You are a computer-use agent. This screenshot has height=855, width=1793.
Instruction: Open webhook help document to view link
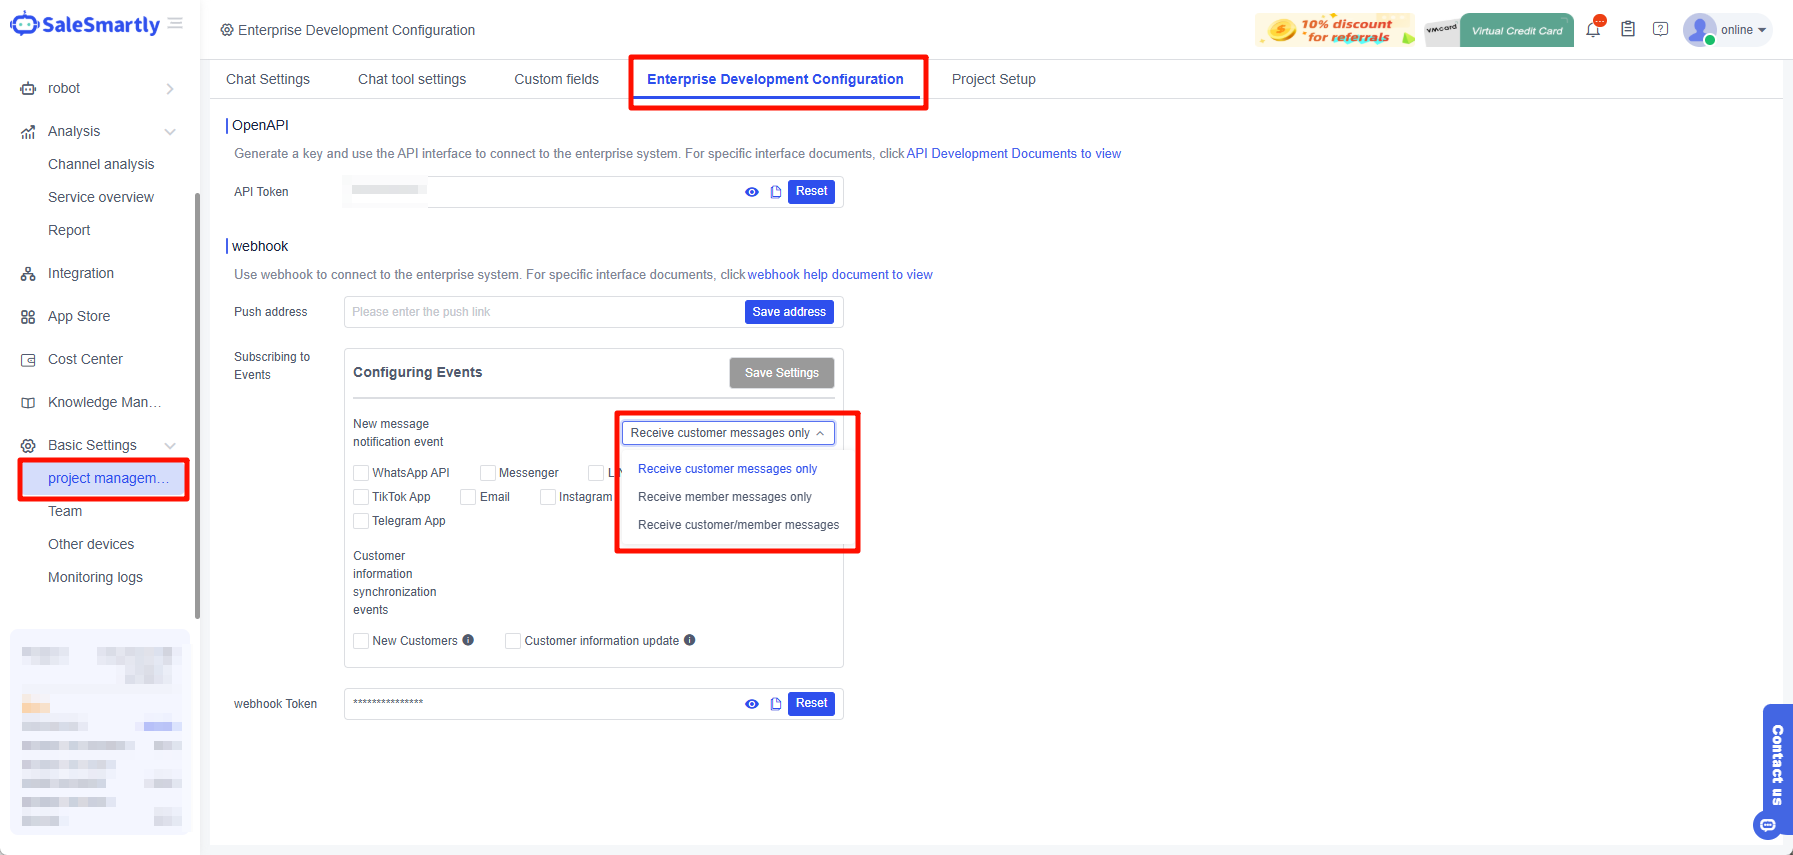(x=840, y=275)
